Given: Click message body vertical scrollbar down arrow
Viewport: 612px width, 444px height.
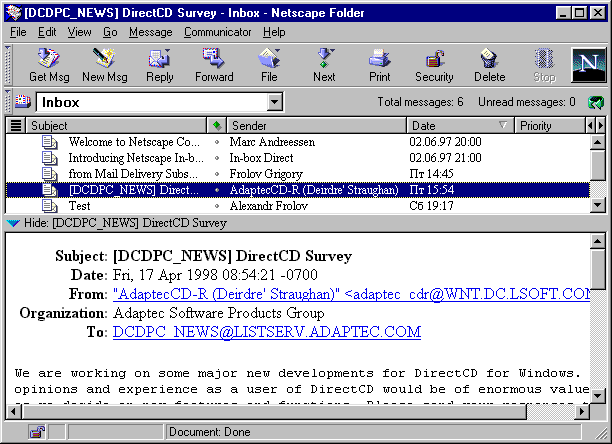Looking at the screenshot, I should [x=598, y=396].
